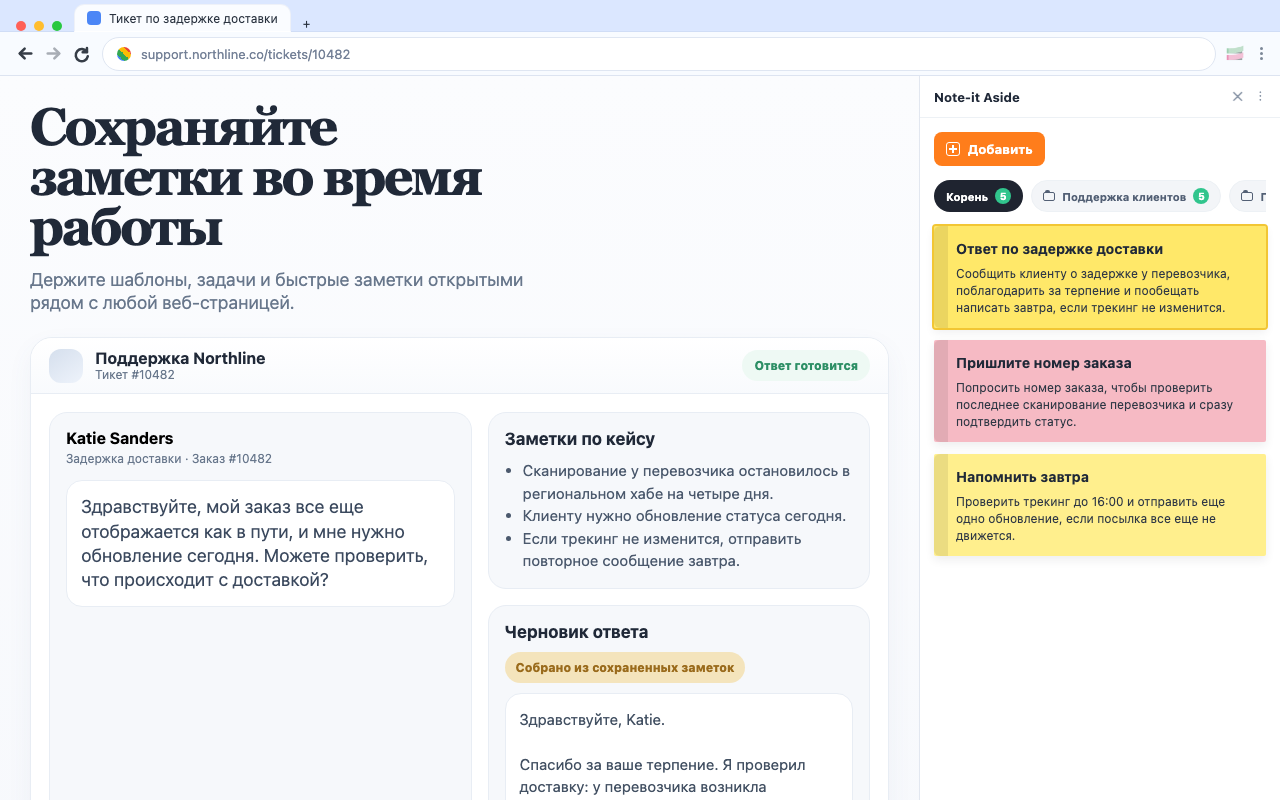This screenshot has width=1280, height=800.
Task: Click the Note-it sticky notes extension icon
Action: 1234,53
